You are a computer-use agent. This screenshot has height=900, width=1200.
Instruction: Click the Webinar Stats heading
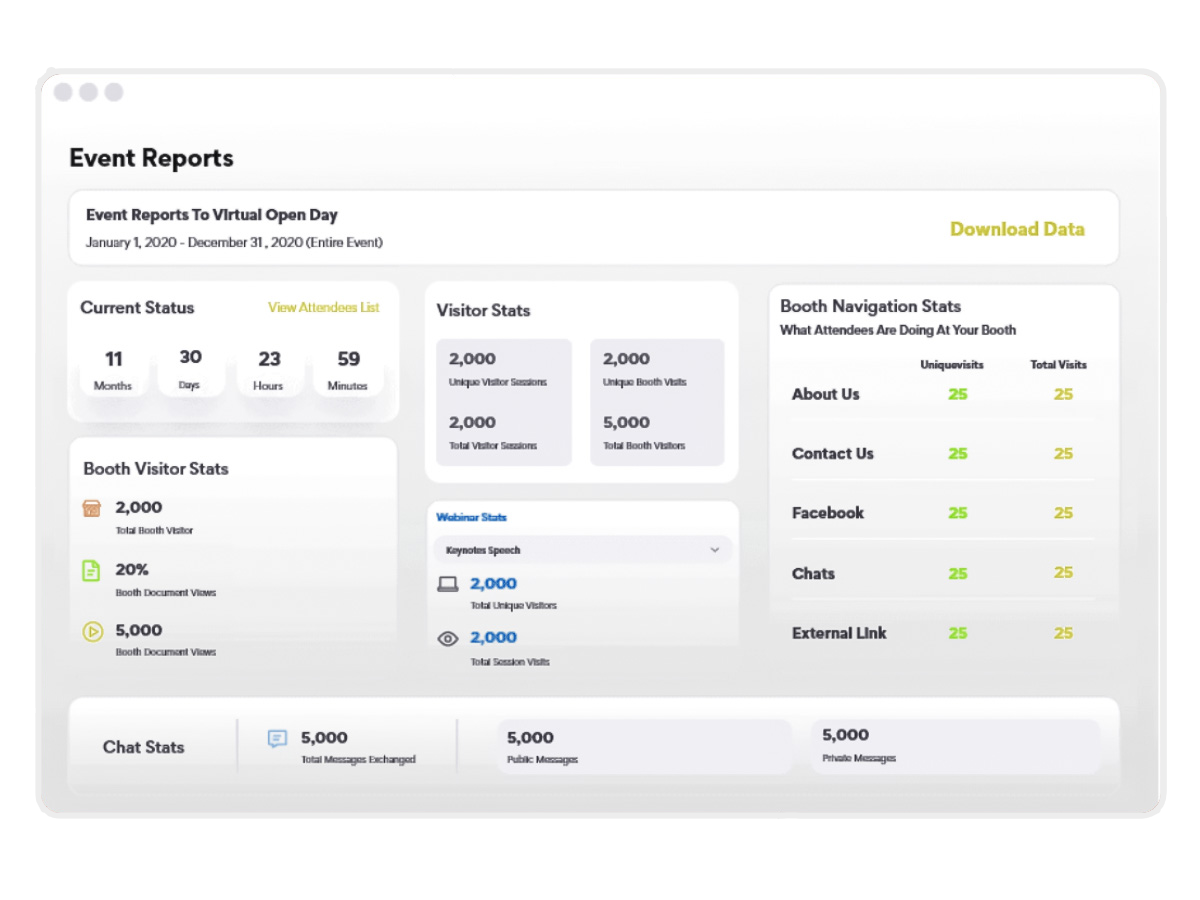pos(471,517)
